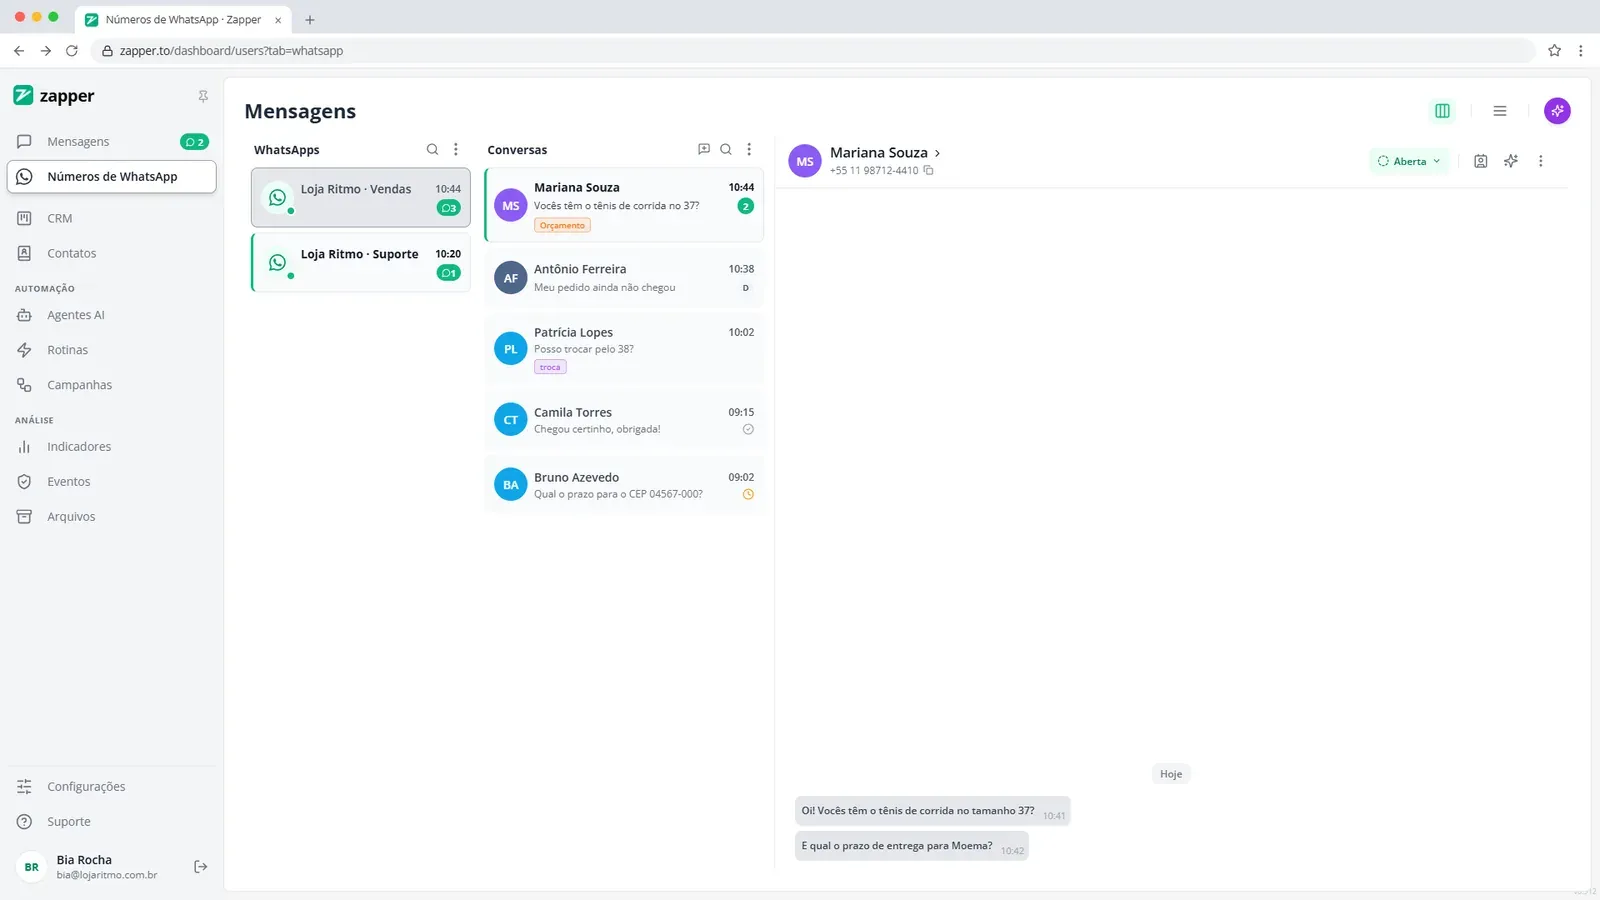Click the AI sparkle icon in chat header
The width and height of the screenshot is (1600, 900).
[x=1511, y=161]
